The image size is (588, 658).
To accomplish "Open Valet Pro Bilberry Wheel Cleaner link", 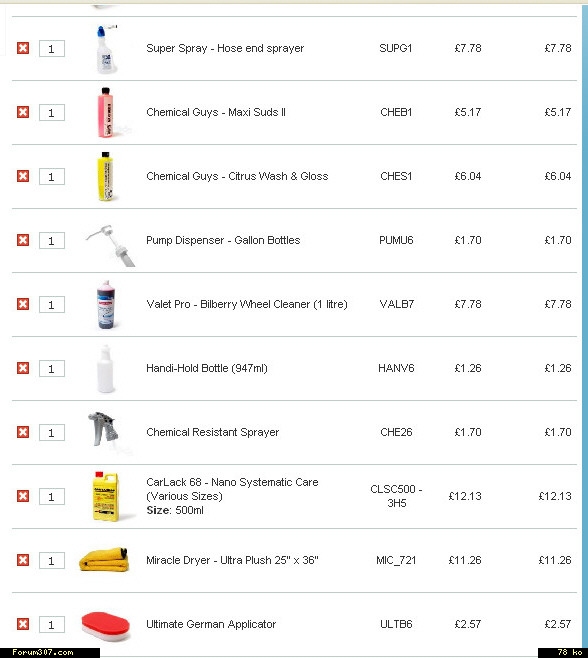I will coord(247,304).
